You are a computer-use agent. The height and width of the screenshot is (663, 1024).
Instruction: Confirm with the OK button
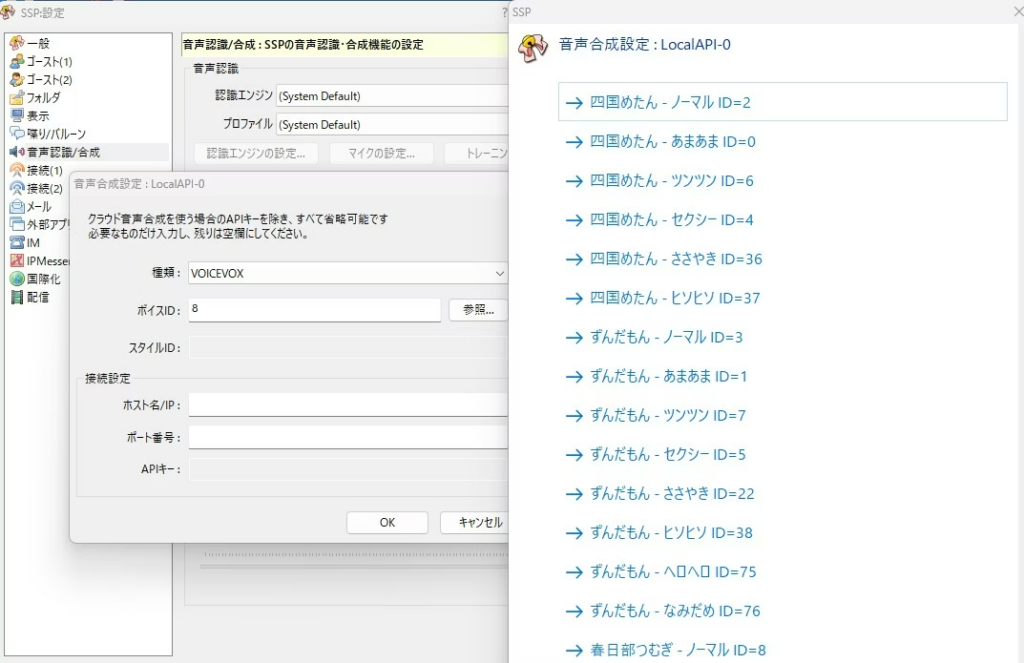(387, 523)
